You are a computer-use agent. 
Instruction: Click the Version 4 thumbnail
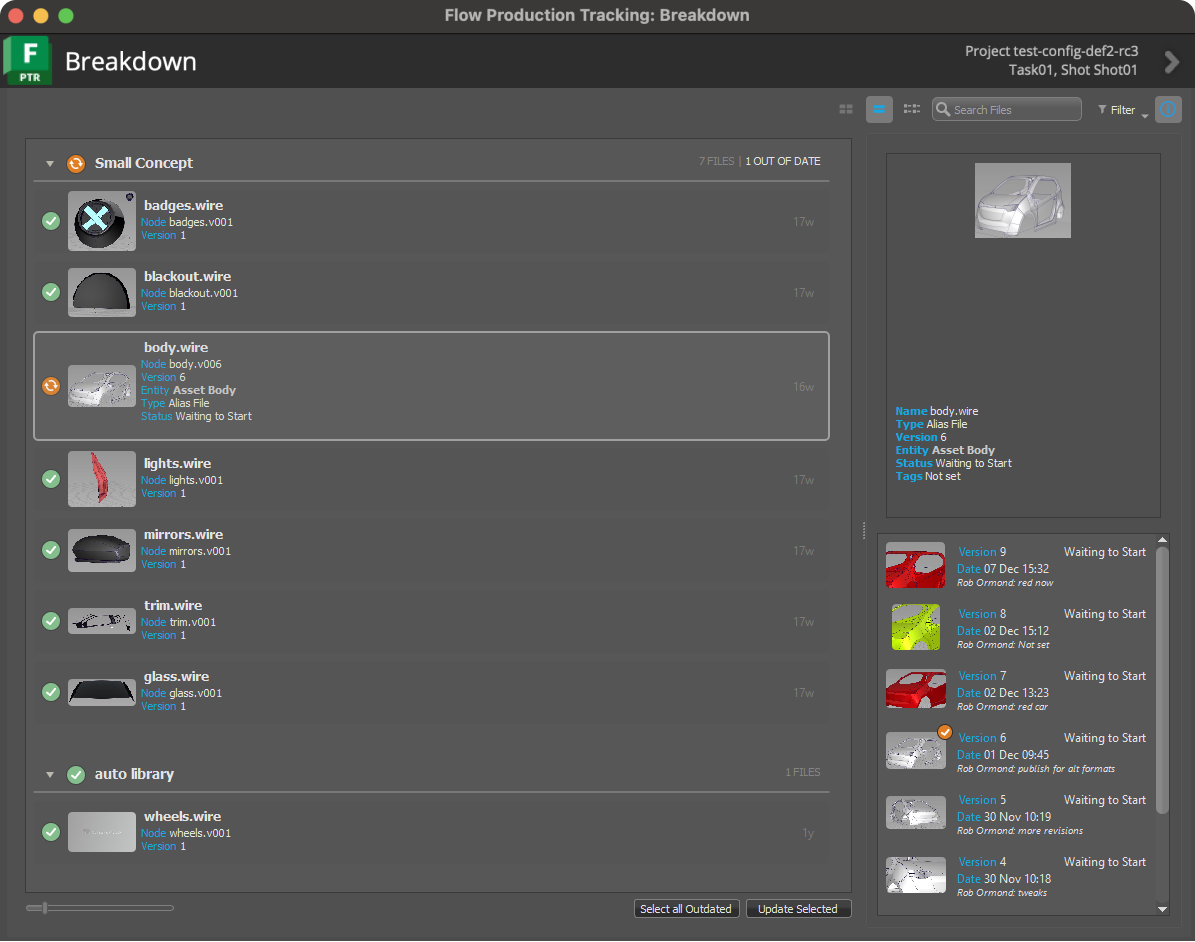click(x=915, y=875)
